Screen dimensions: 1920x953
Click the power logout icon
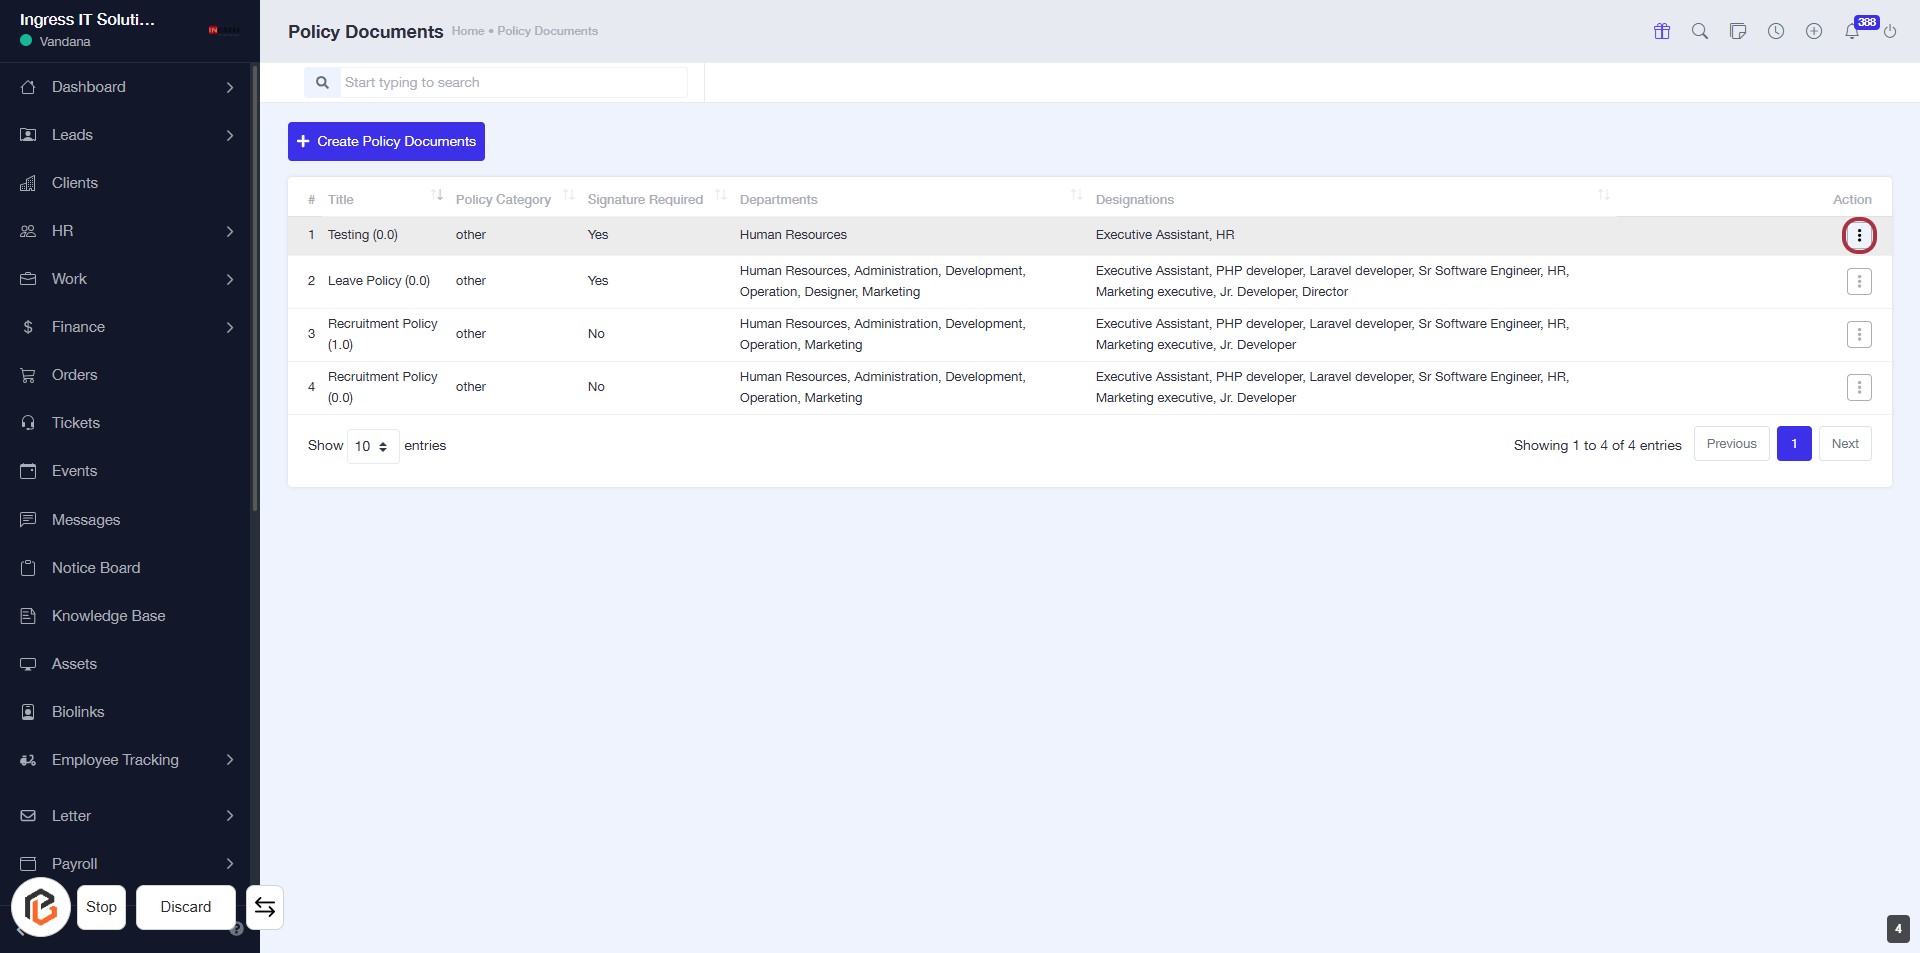[1890, 31]
